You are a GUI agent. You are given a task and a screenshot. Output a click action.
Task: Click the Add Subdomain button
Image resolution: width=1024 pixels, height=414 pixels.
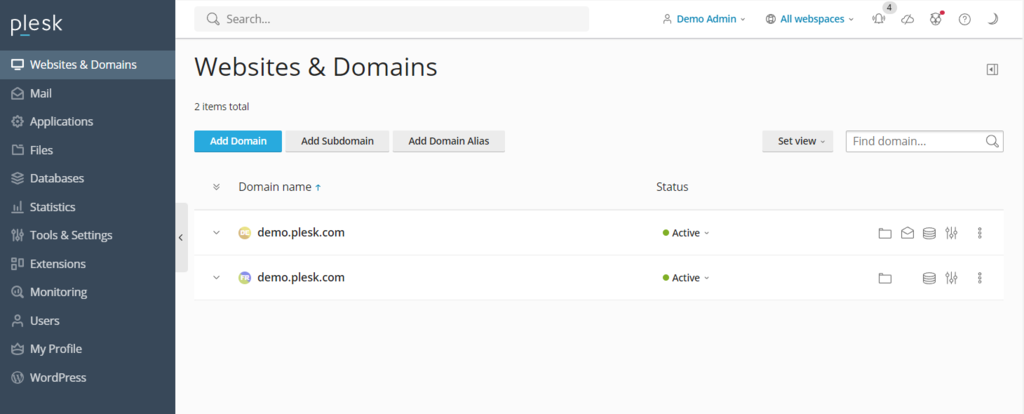coord(337,141)
